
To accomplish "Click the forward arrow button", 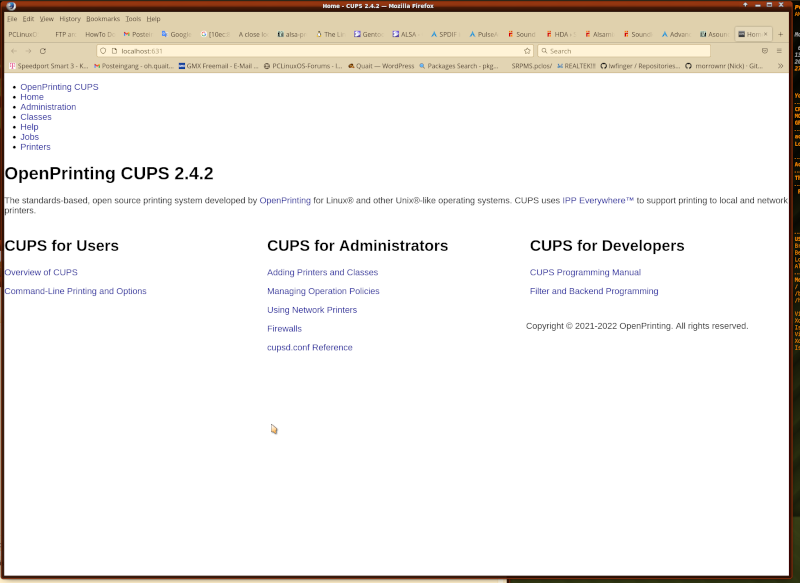I will point(28,50).
